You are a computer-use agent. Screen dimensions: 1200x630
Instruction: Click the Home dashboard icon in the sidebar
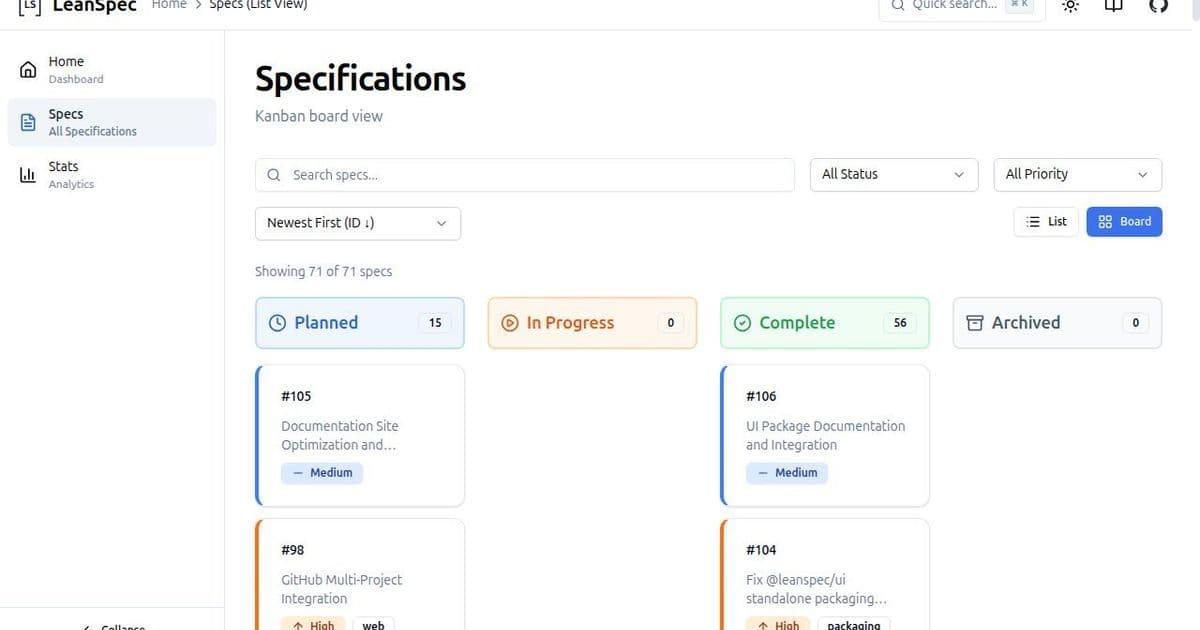29,67
